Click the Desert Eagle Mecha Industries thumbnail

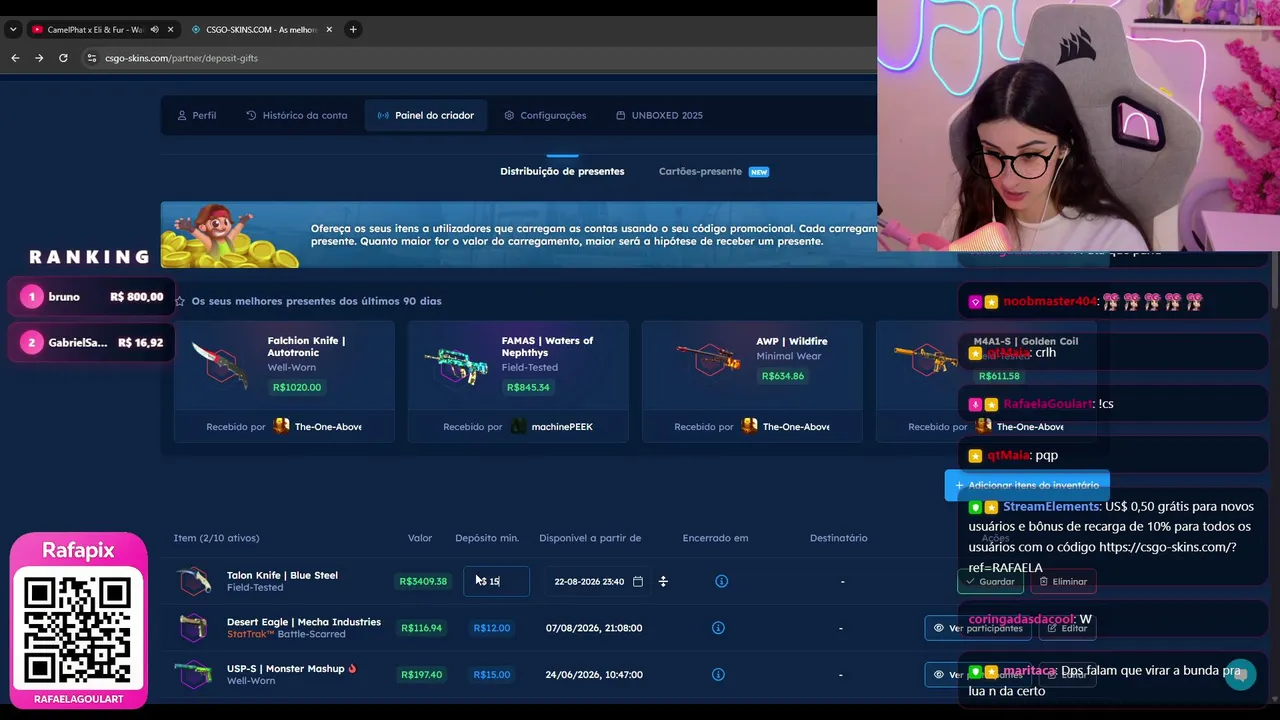click(x=194, y=628)
